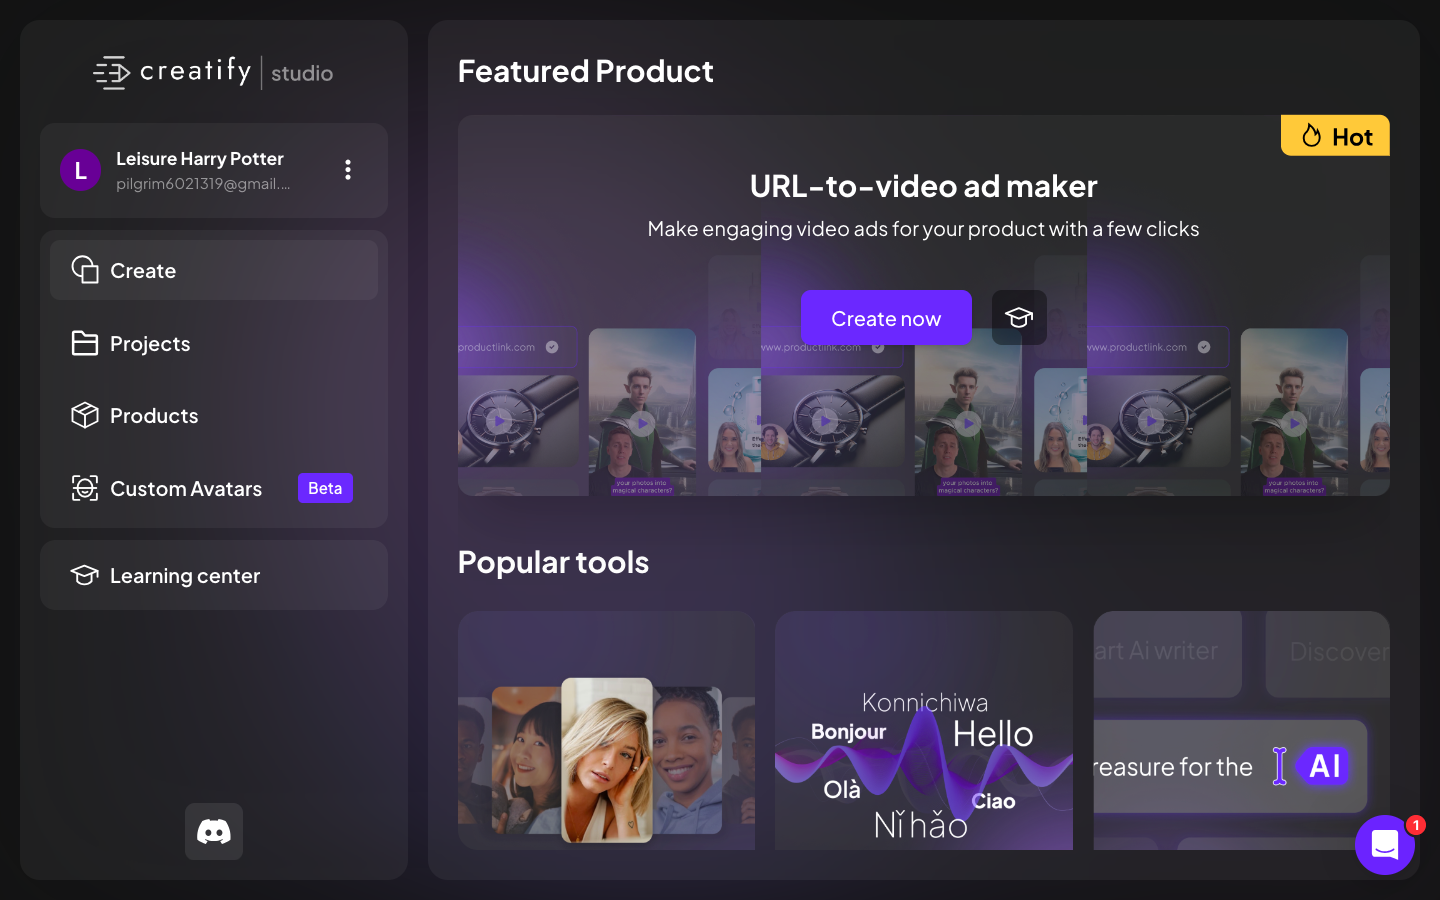Screen dimensions: 1440x900
Task: Open the AI writer tool card
Action: [1241, 730]
